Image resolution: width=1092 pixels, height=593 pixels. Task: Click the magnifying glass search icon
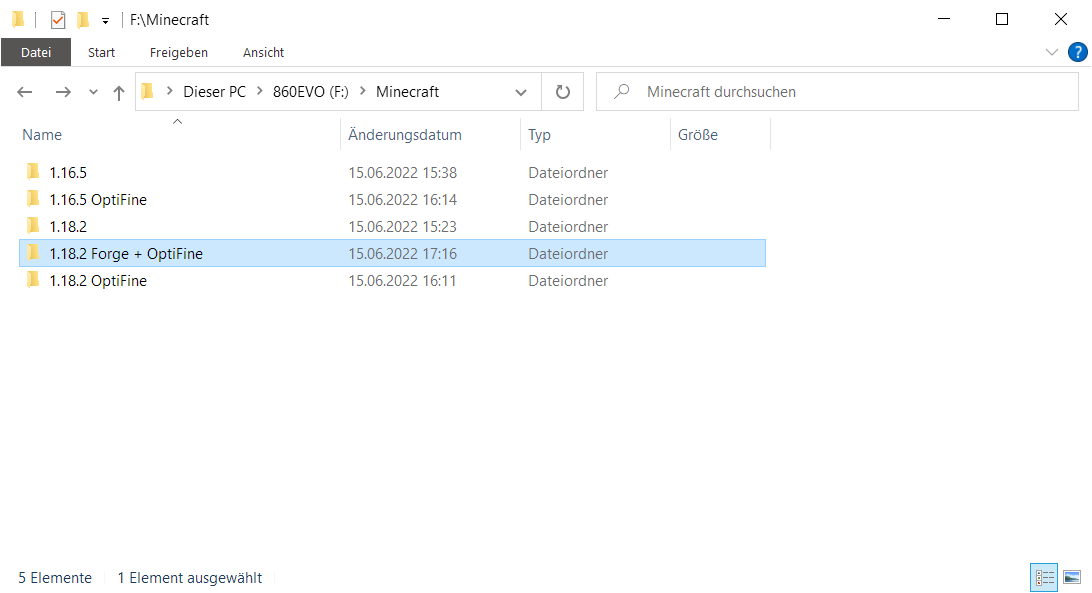(622, 91)
